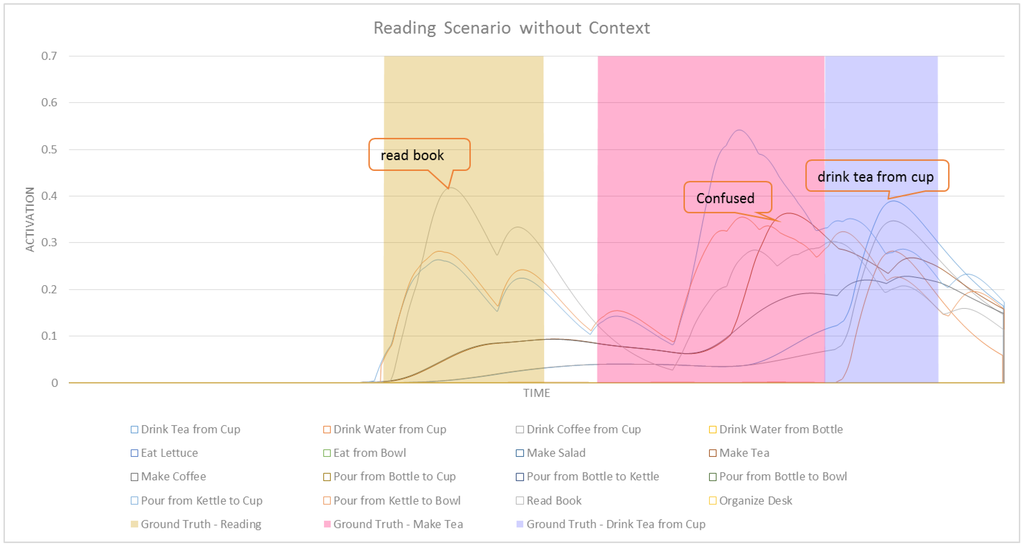Click the 'drink tea from cup' callout
This screenshot has height=546, width=1024.
click(x=875, y=177)
